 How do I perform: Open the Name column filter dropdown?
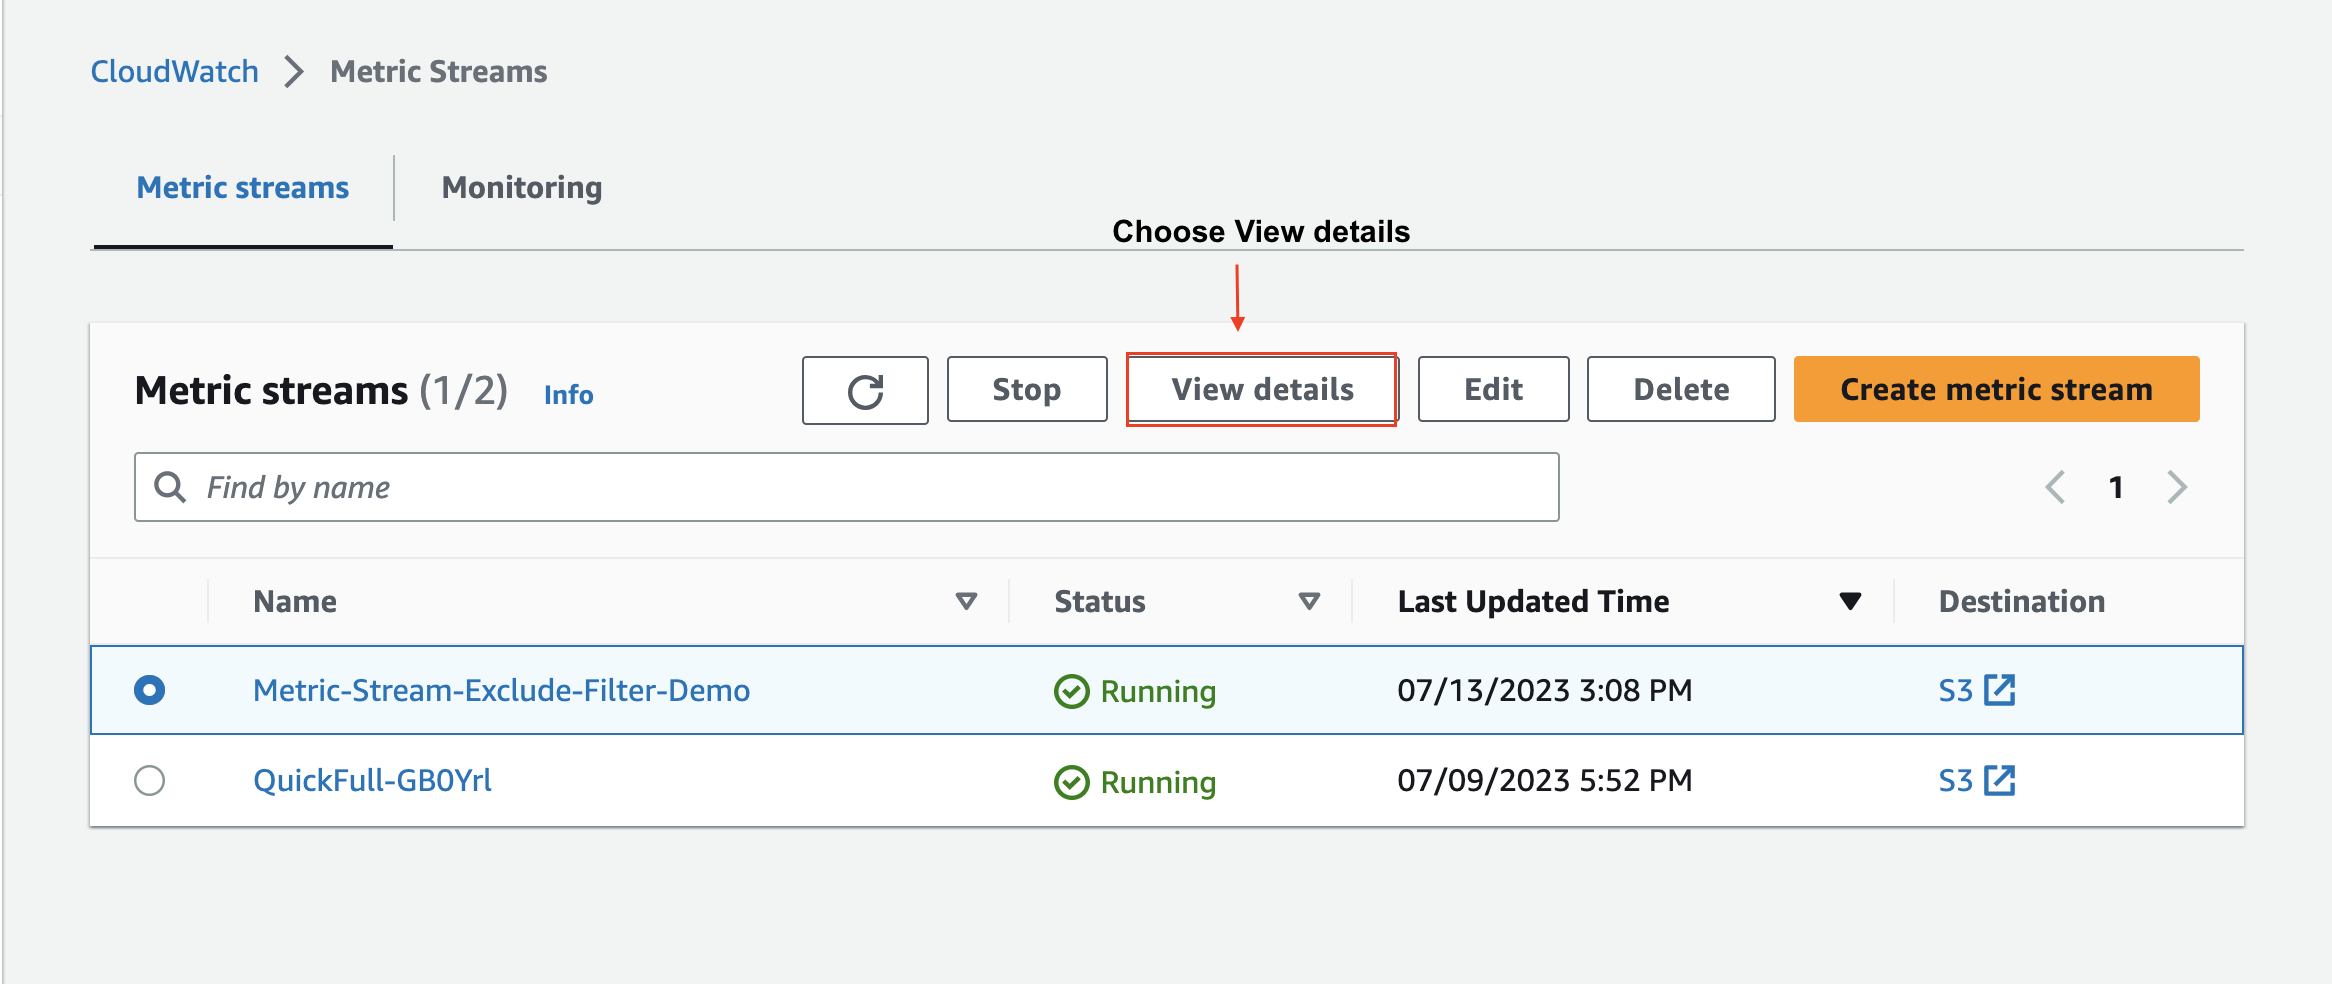pos(966,600)
